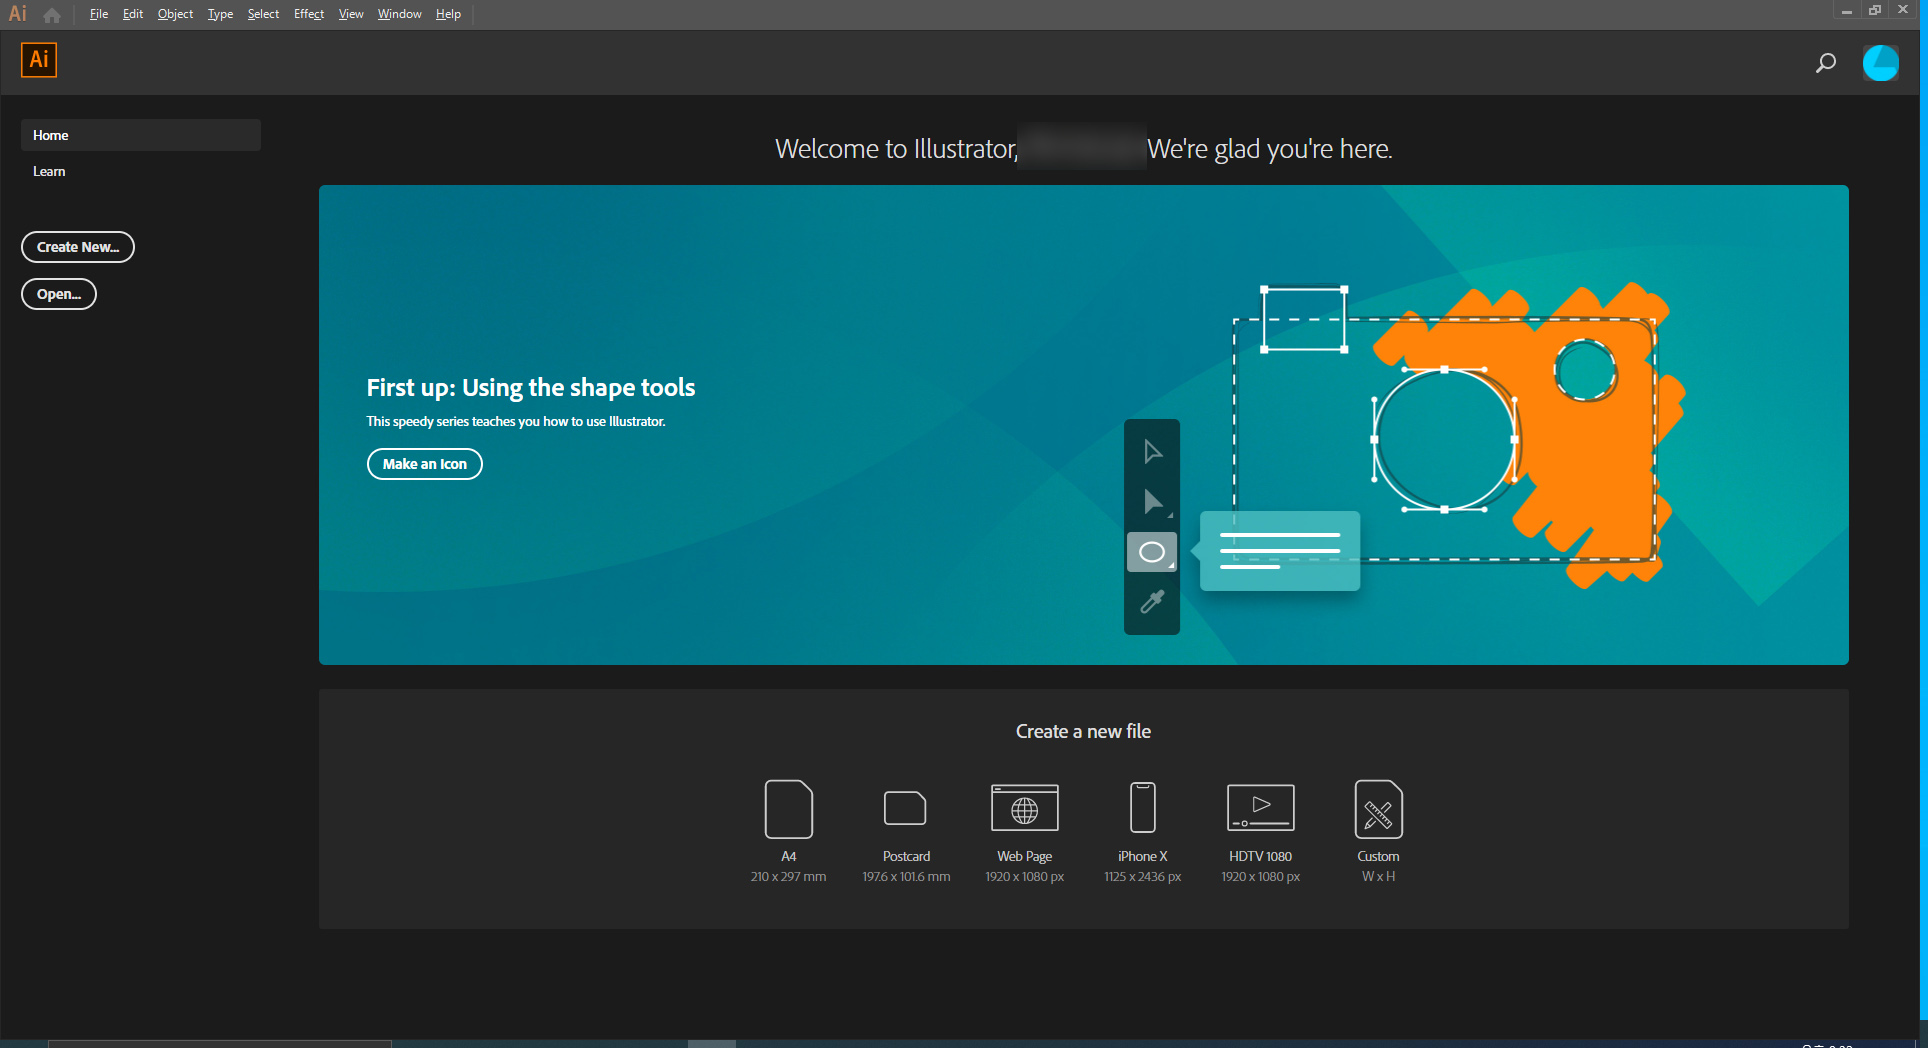Choose the A4 document preset icon

(789, 809)
